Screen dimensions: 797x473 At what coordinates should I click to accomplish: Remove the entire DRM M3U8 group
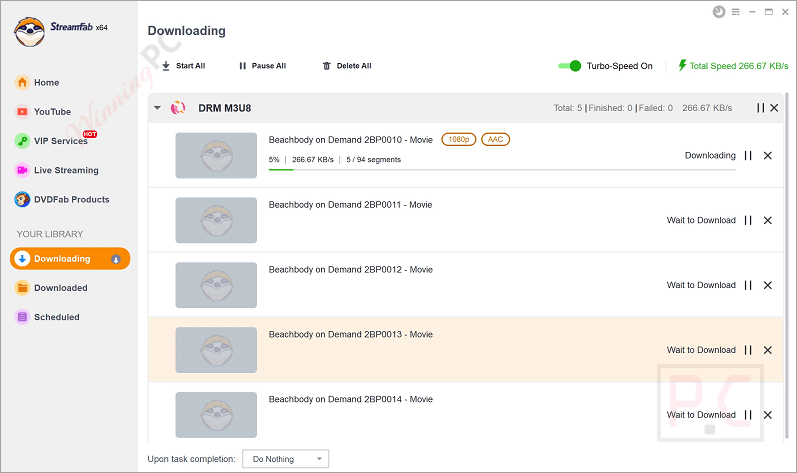coord(774,108)
